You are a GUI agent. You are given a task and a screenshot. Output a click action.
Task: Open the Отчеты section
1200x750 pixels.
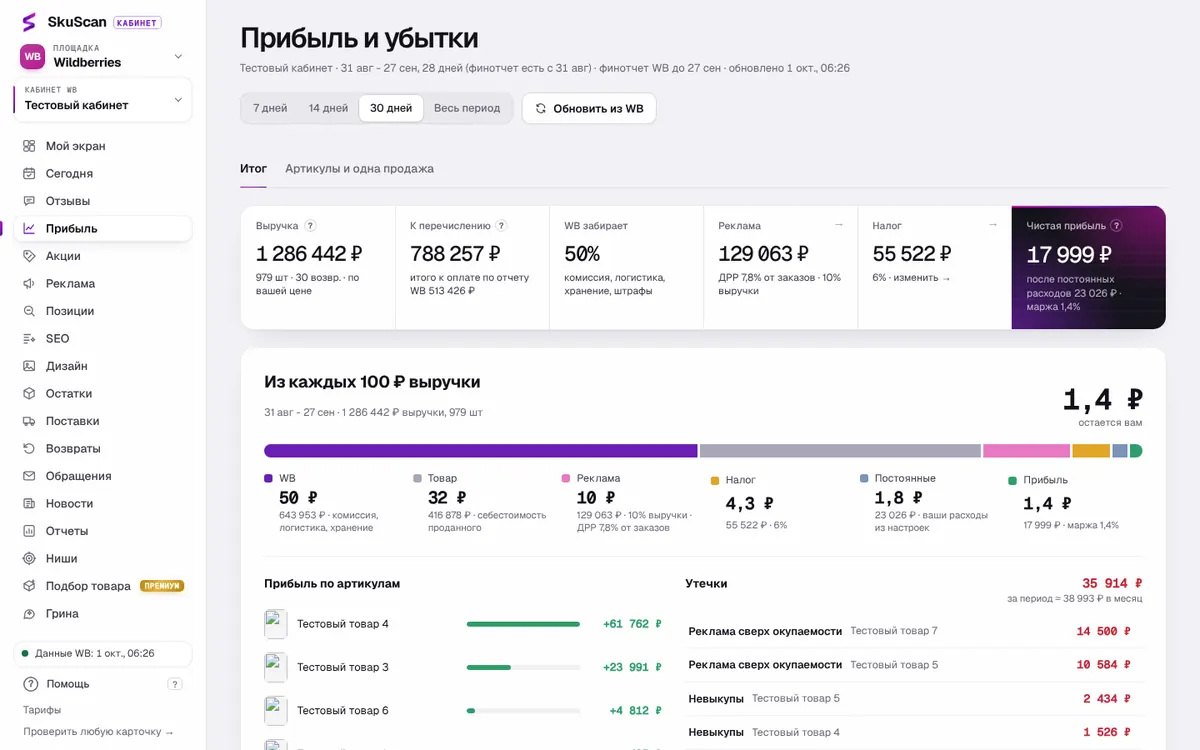coord(103,531)
